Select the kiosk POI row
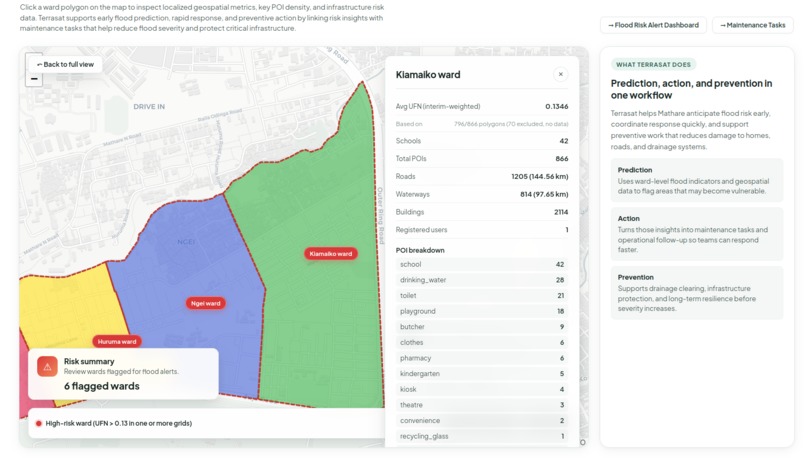This screenshot has width=806, height=458. coord(482,389)
